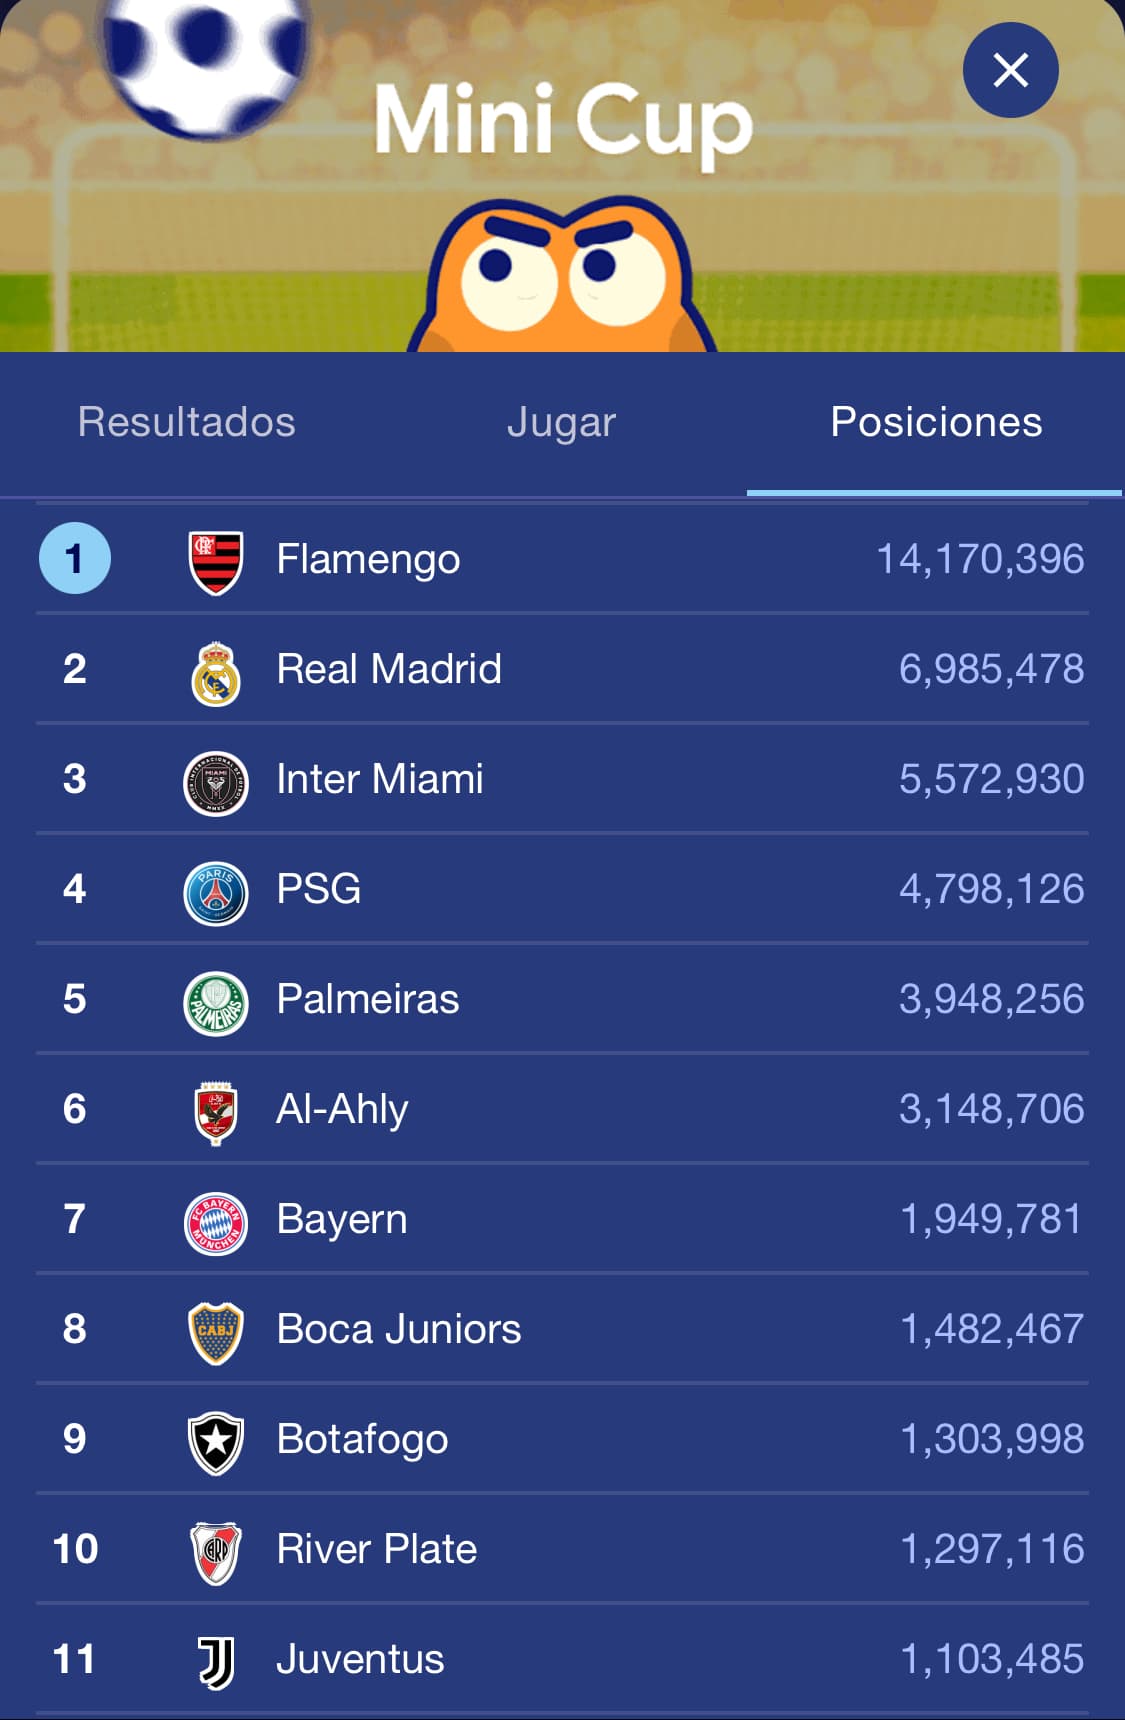The width and height of the screenshot is (1125, 1720).
Task: Select the highlighted rank 1 badge
Action: 75,558
